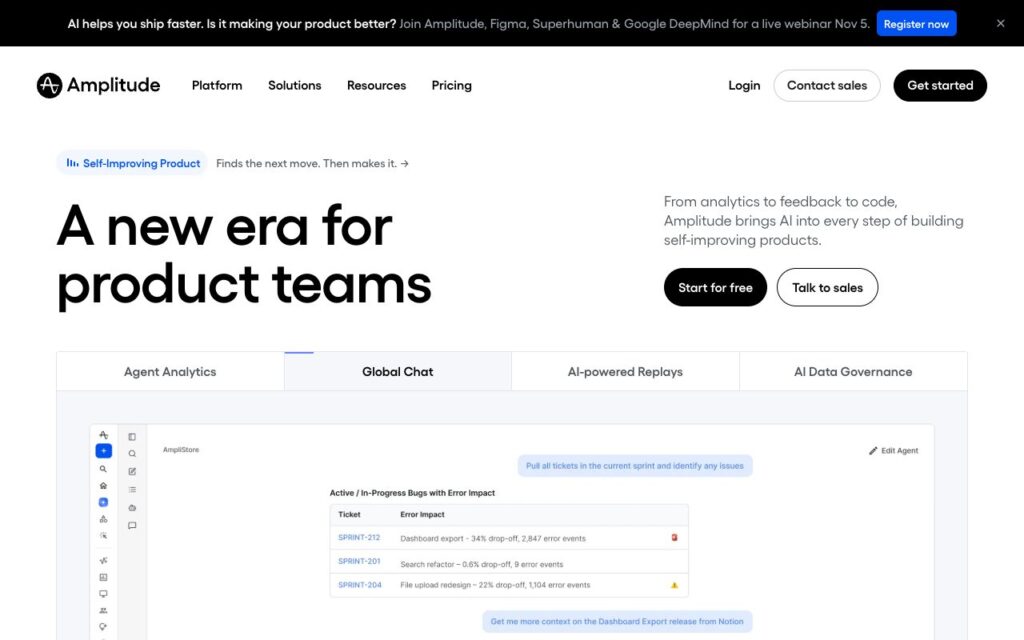
Task: Click the shapes icon in the demo sidebar
Action: tap(103, 519)
